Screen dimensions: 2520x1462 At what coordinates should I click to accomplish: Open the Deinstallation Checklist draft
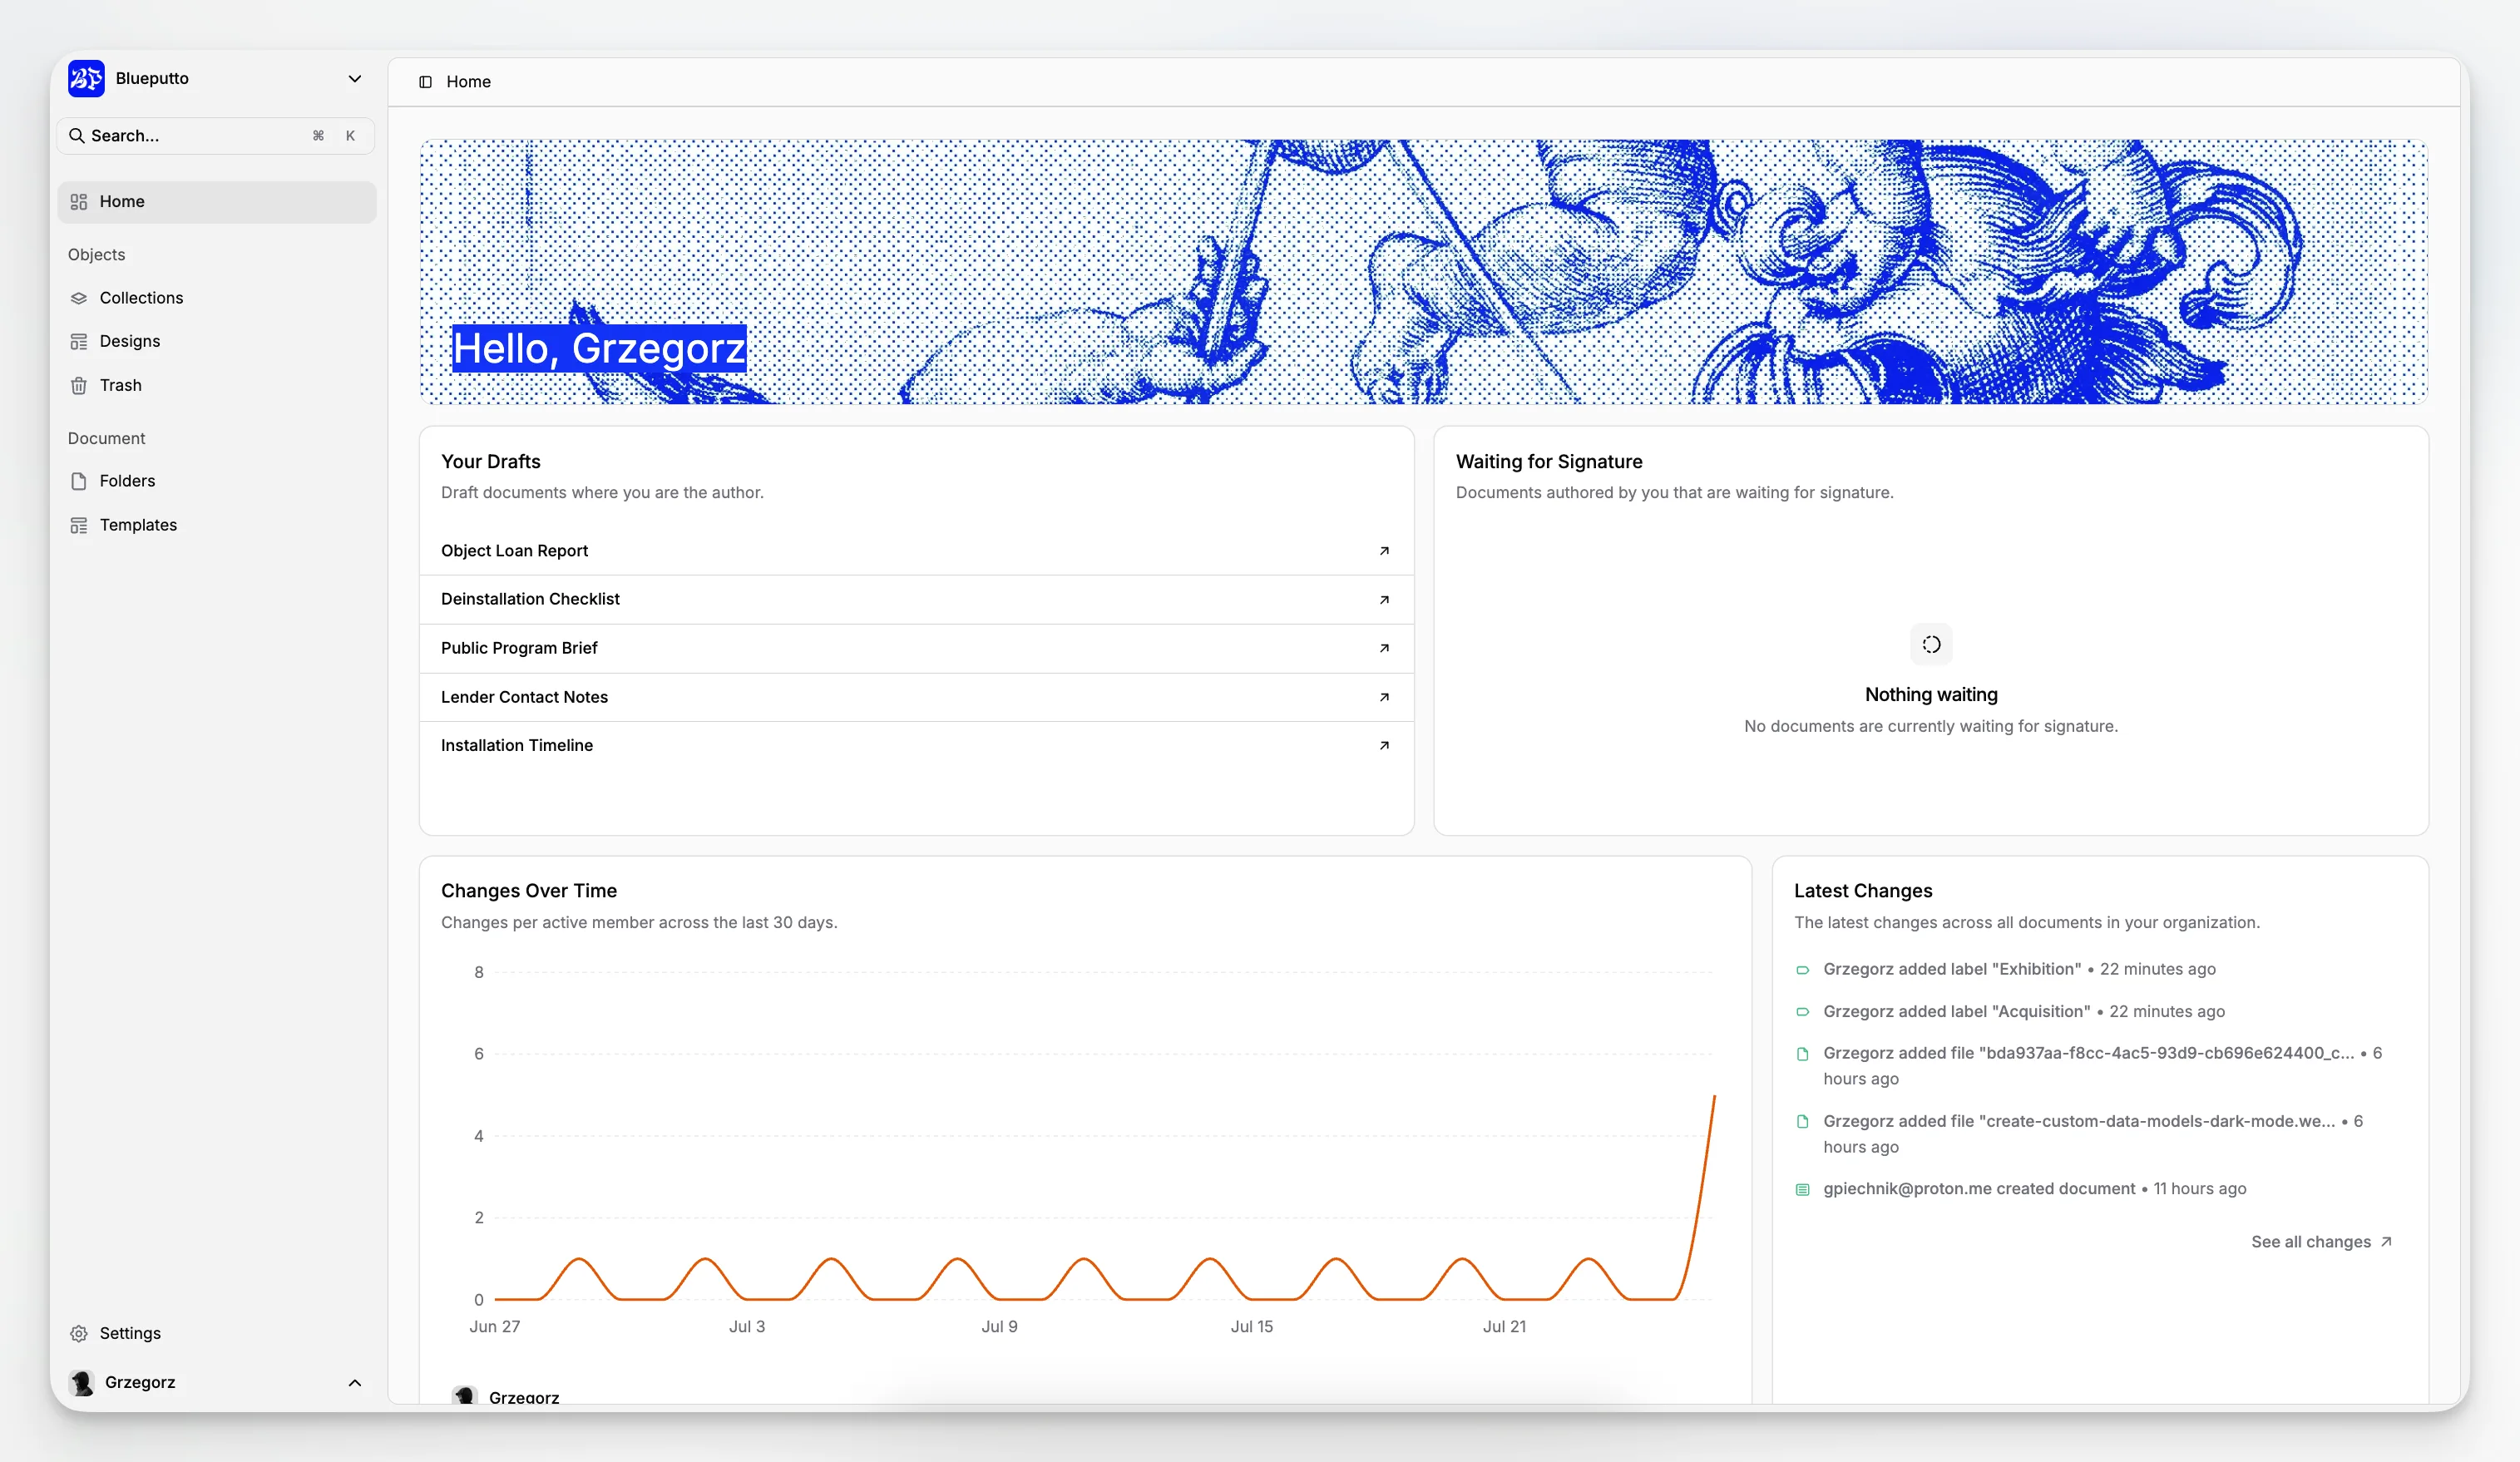(x=916, y=599)
